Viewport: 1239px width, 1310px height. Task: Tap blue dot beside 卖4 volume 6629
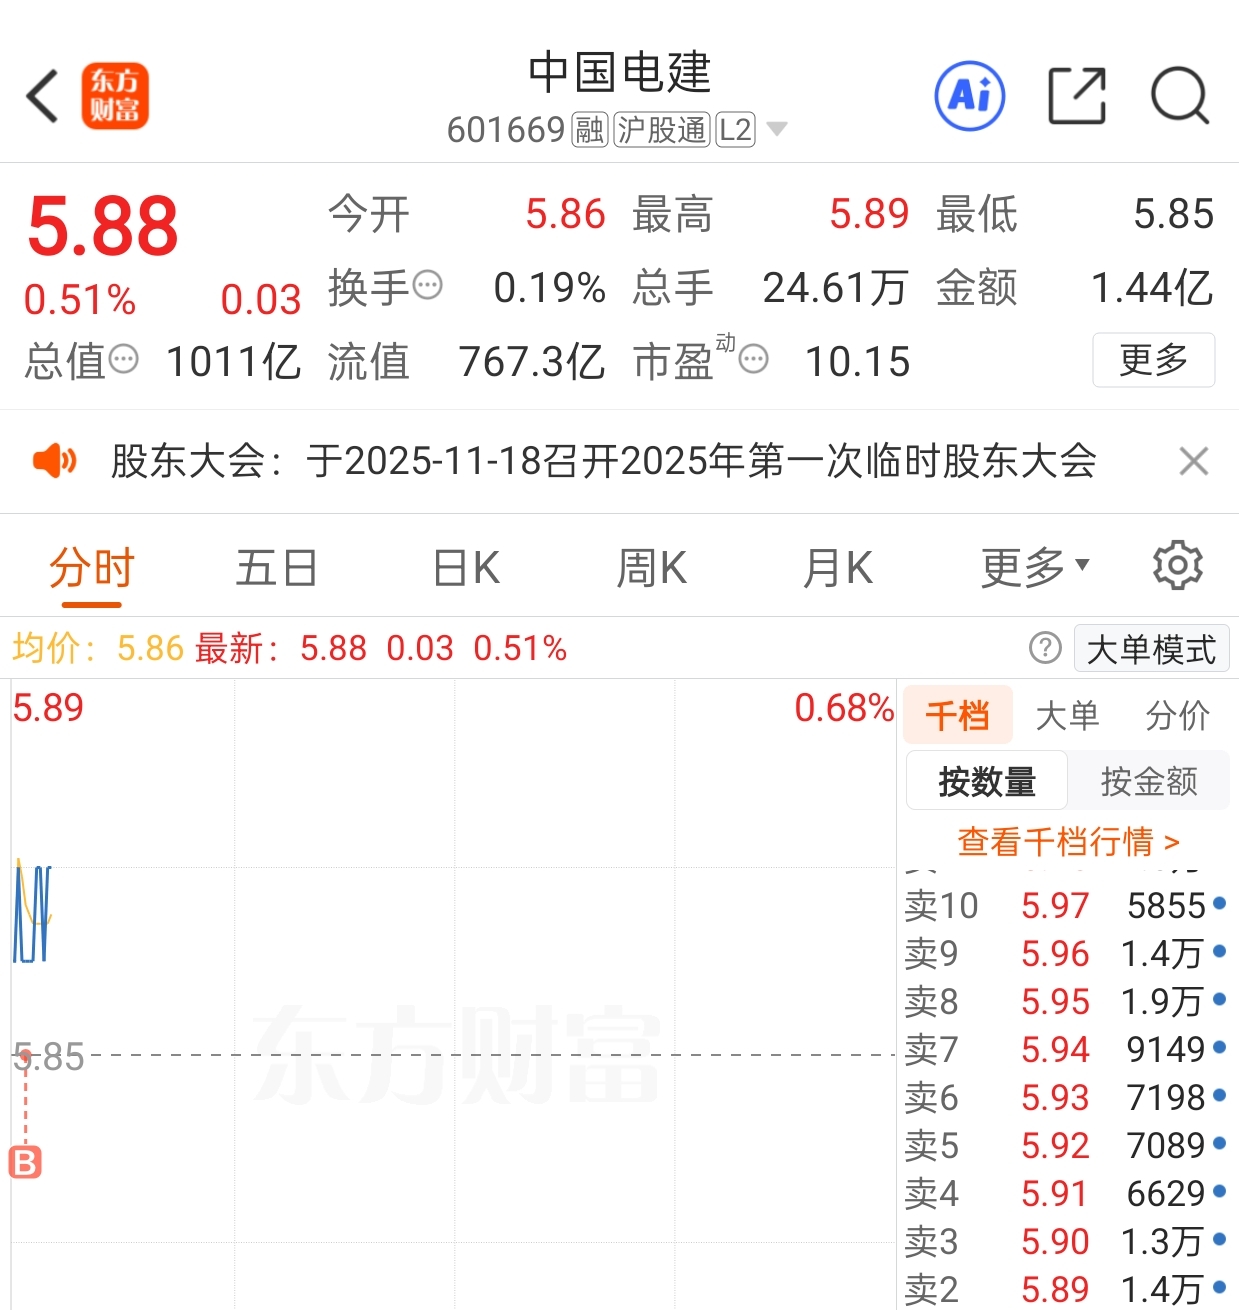[1219, 1191]
